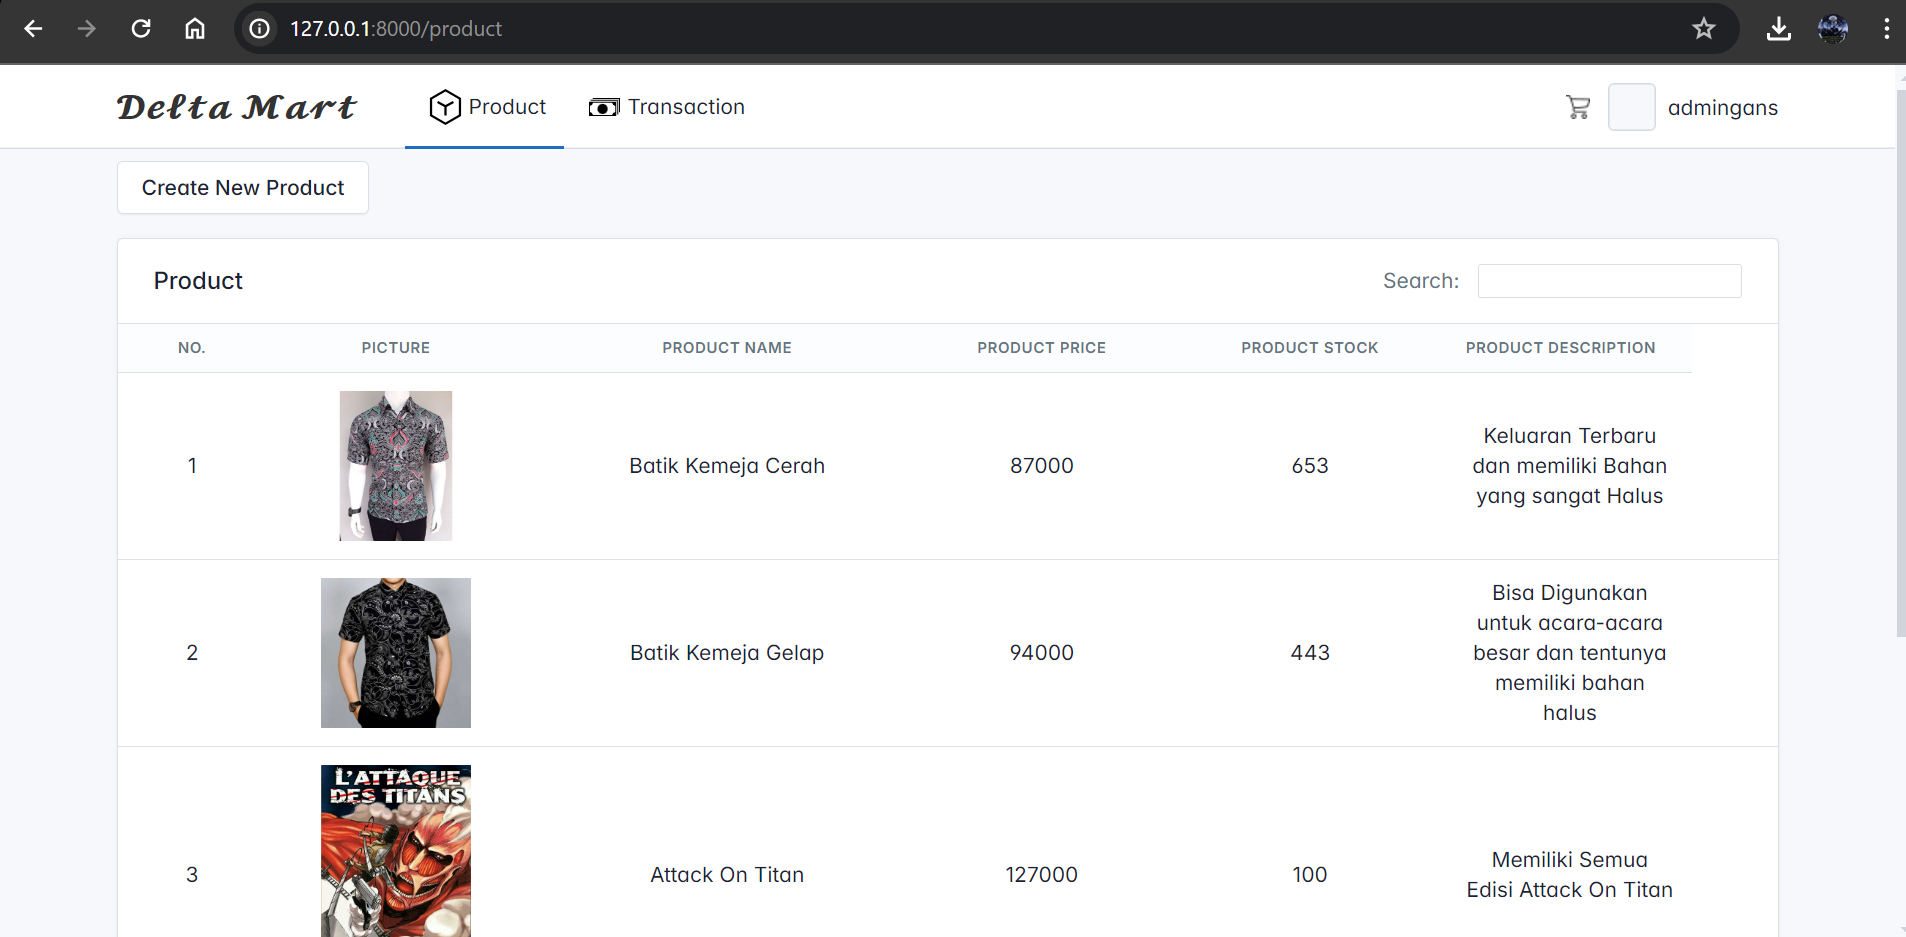Reload the page with browser refresh icon

[x=141, y=29]
